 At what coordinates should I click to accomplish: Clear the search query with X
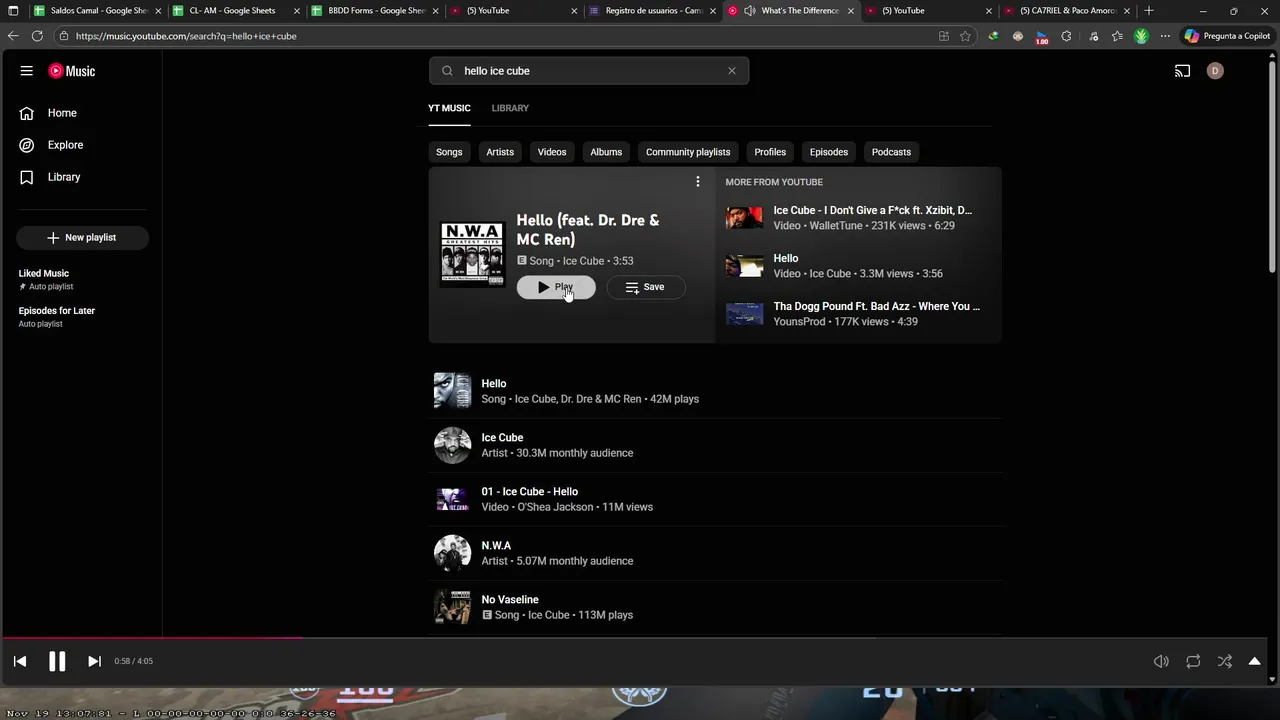tap(731, 71)
